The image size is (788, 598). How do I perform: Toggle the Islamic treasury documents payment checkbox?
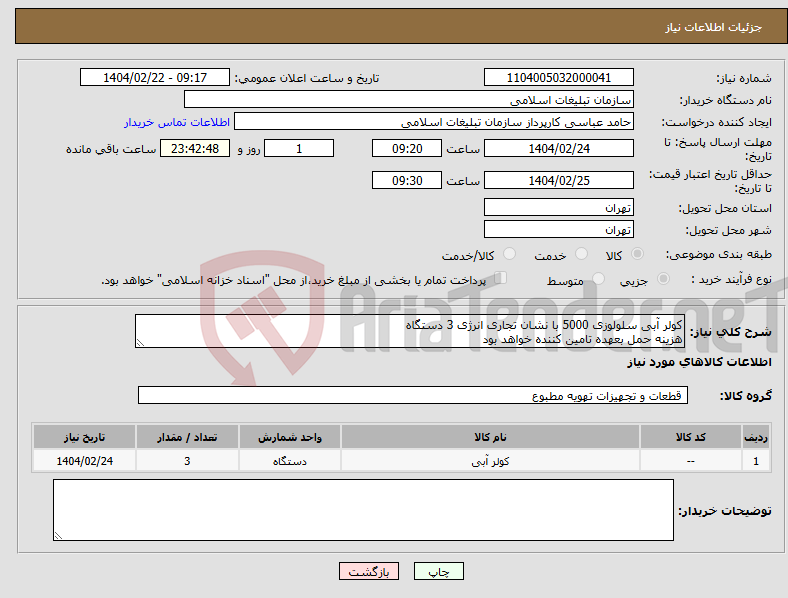pos(501,277)
